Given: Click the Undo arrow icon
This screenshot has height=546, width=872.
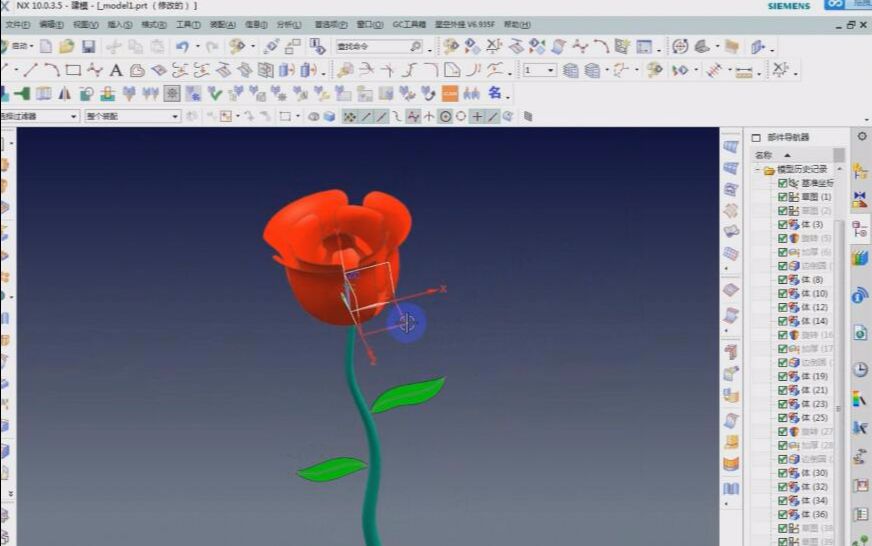Looking at the screenshot, I should [182, 47].
